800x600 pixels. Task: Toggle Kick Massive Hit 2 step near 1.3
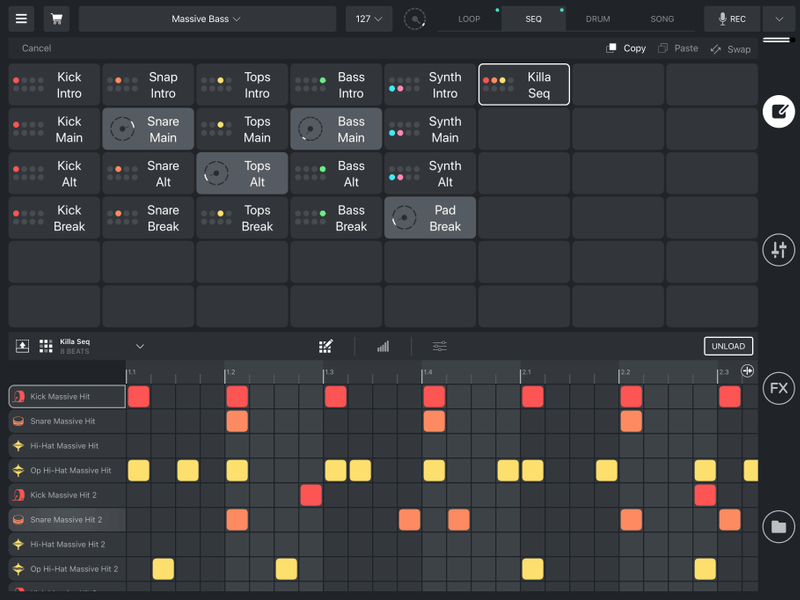tap(311, 495)
